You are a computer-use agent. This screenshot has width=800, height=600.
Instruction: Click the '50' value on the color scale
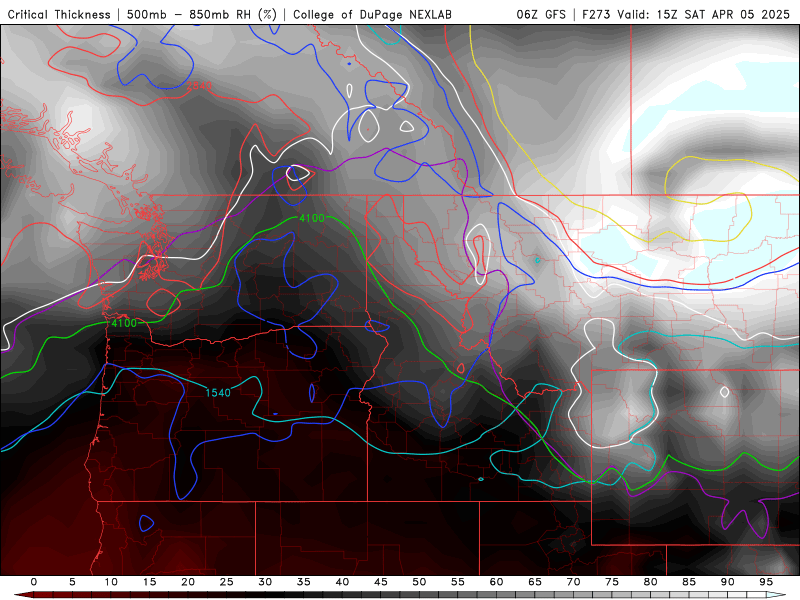[419, 582]
